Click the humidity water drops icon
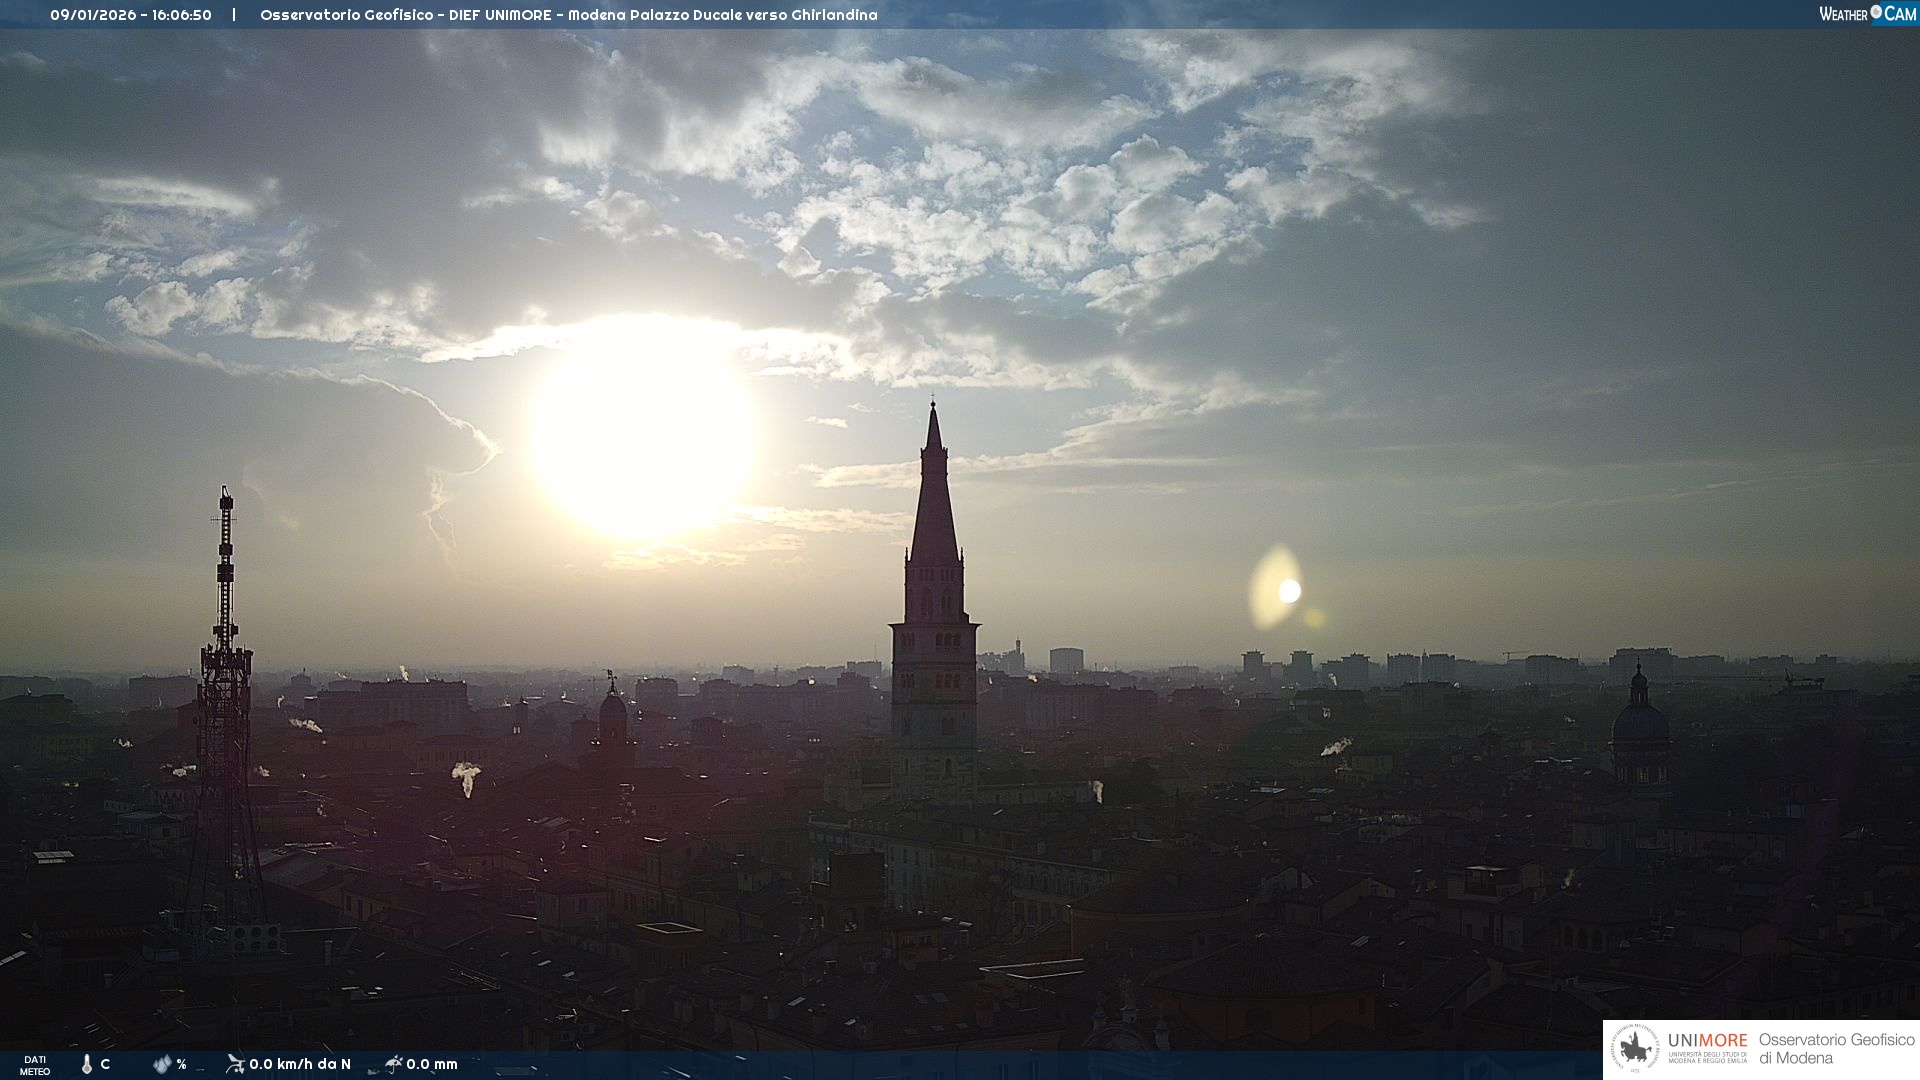 pos(162,1064)
